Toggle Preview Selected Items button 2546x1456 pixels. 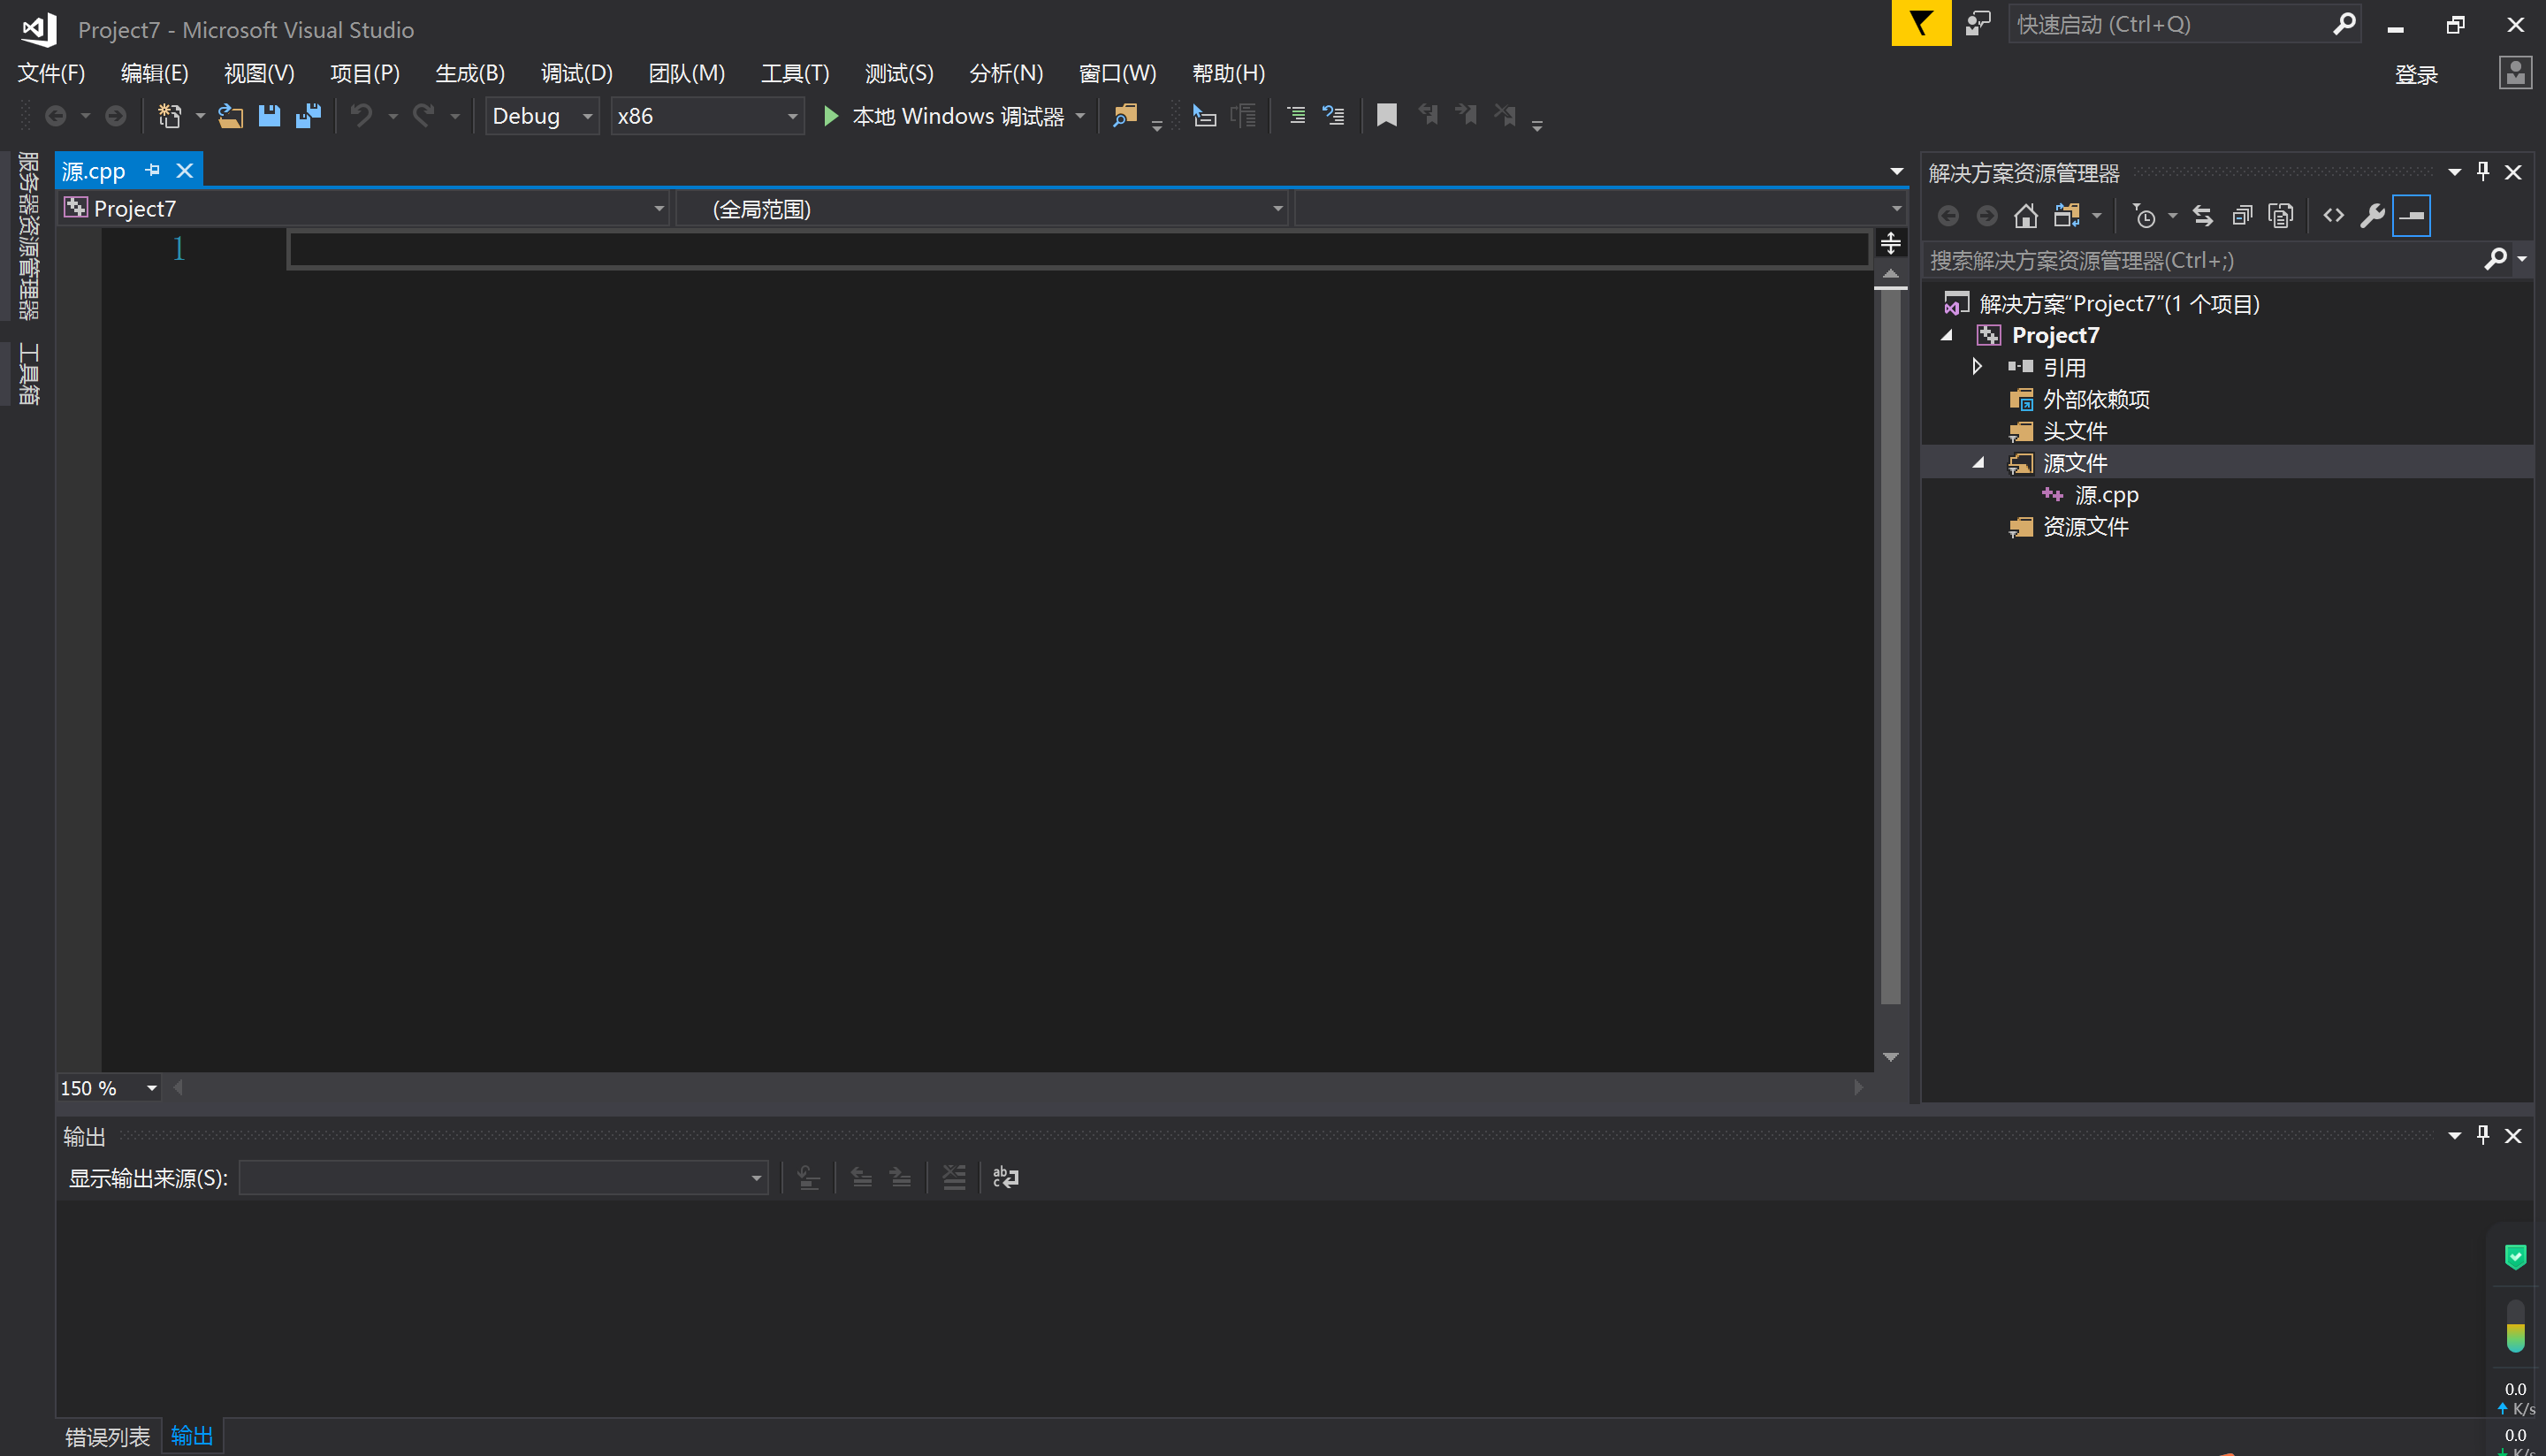(x=2411, y=215)
